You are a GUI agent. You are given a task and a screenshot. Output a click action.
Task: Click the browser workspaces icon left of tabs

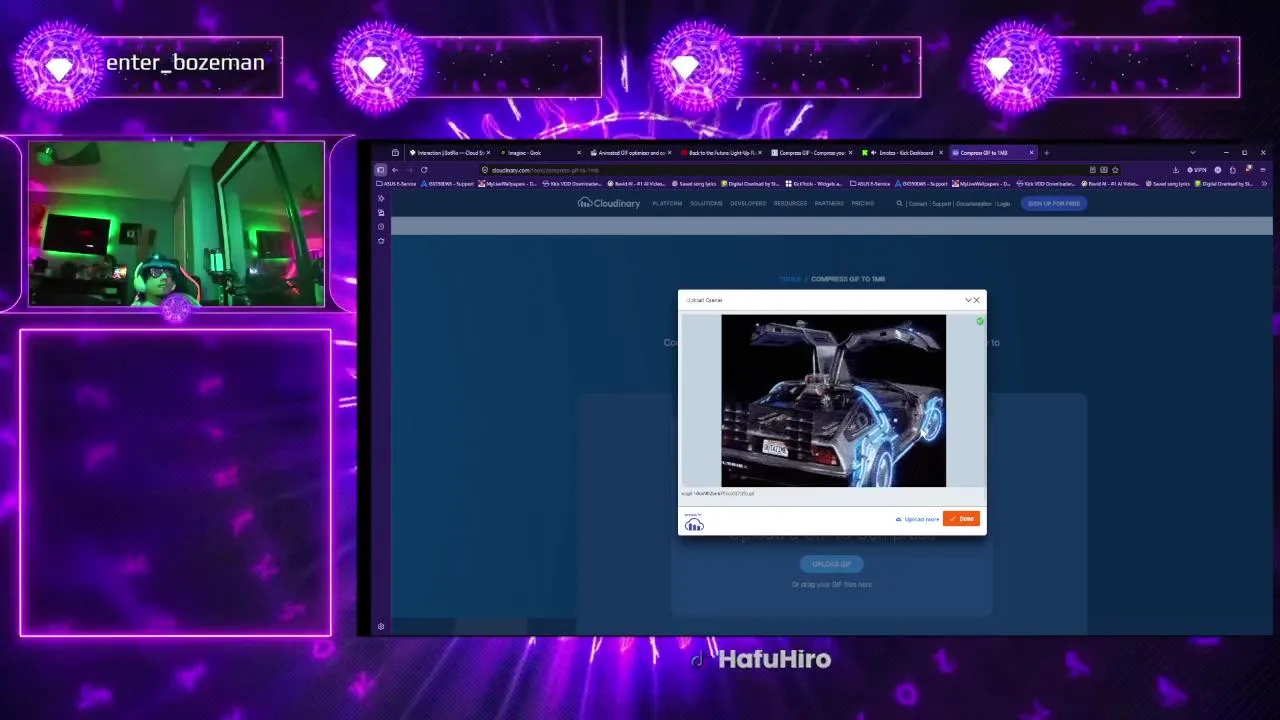pyautogui.click(x=395, y=153)
